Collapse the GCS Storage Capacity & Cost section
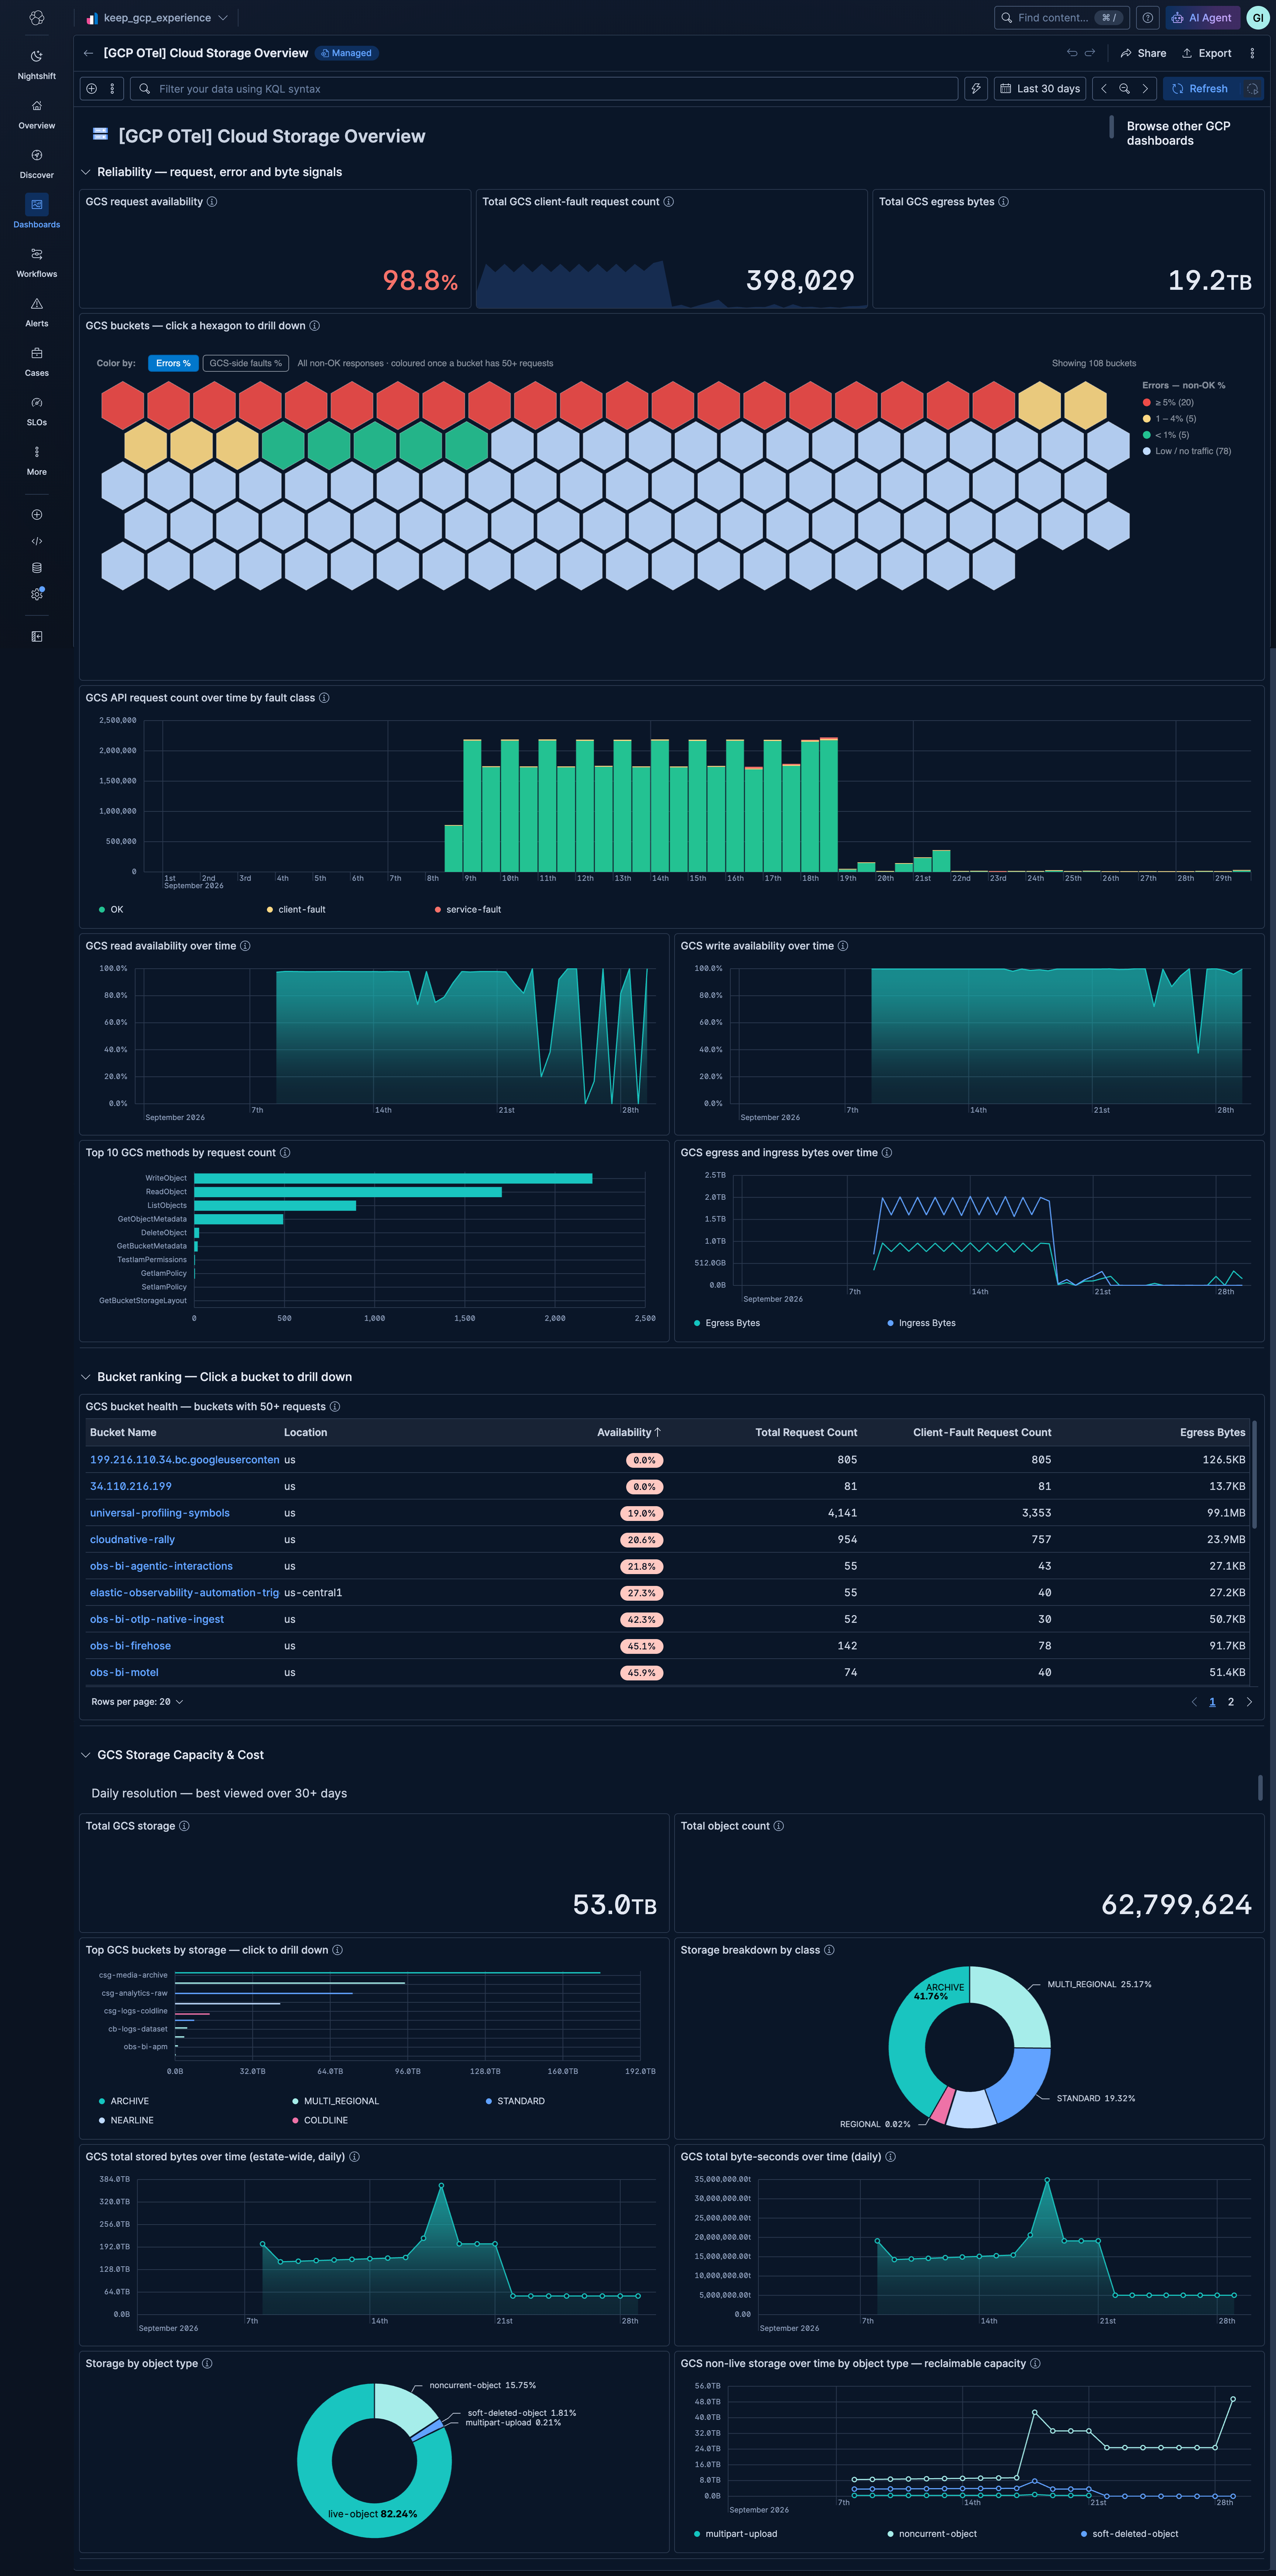1276x2576 pixels. point(86,1755)
